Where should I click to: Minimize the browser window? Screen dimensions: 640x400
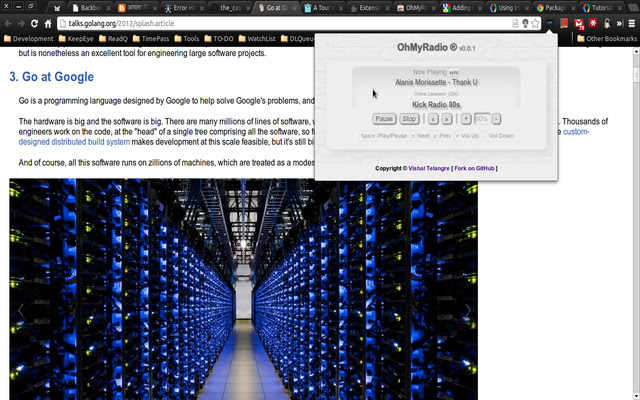click(18, 6)
